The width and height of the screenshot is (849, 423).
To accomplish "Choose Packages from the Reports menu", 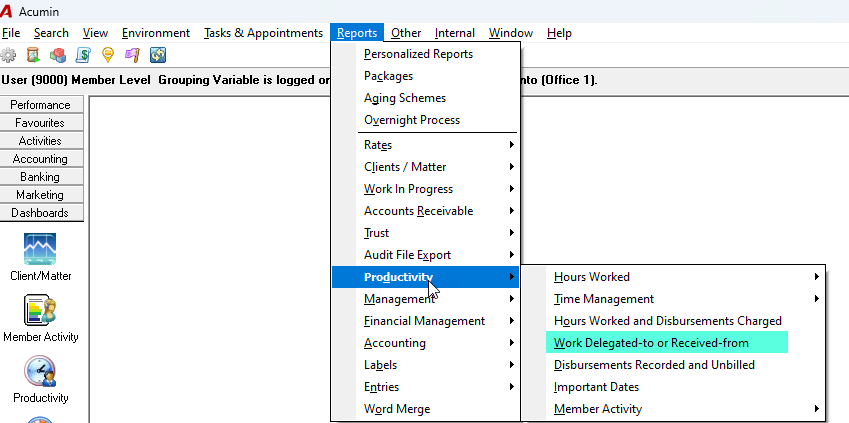I will tap(425, 76).
